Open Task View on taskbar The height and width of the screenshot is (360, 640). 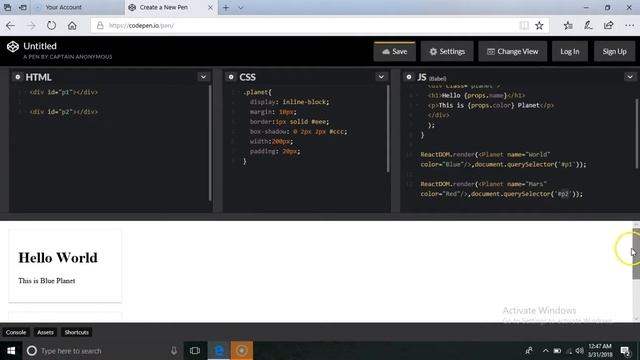click(195, 351)
